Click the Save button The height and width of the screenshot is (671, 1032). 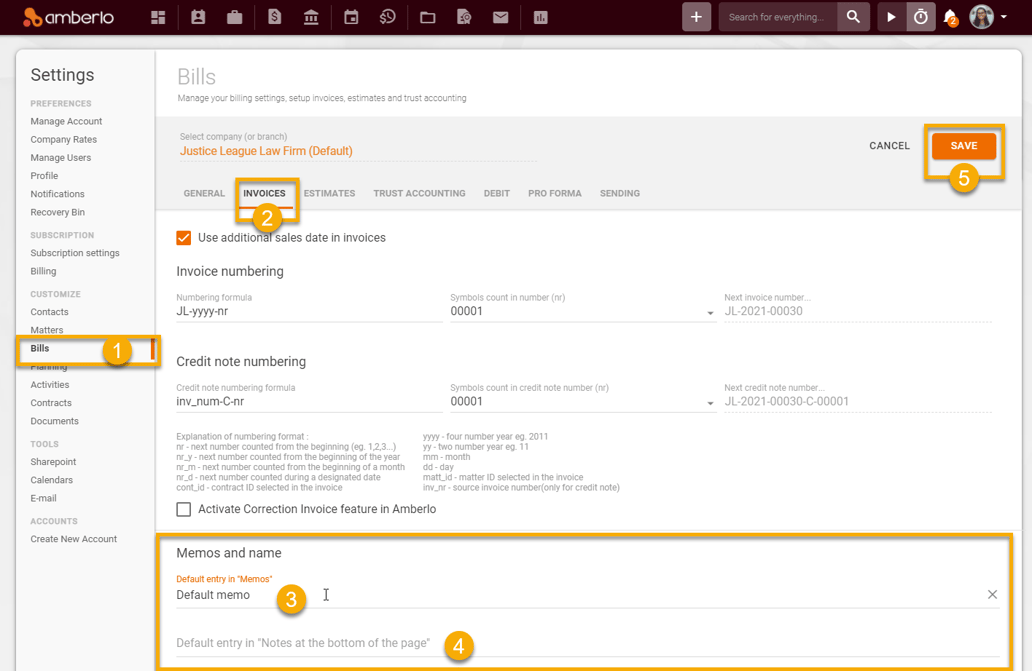click(x=964, y=145)
